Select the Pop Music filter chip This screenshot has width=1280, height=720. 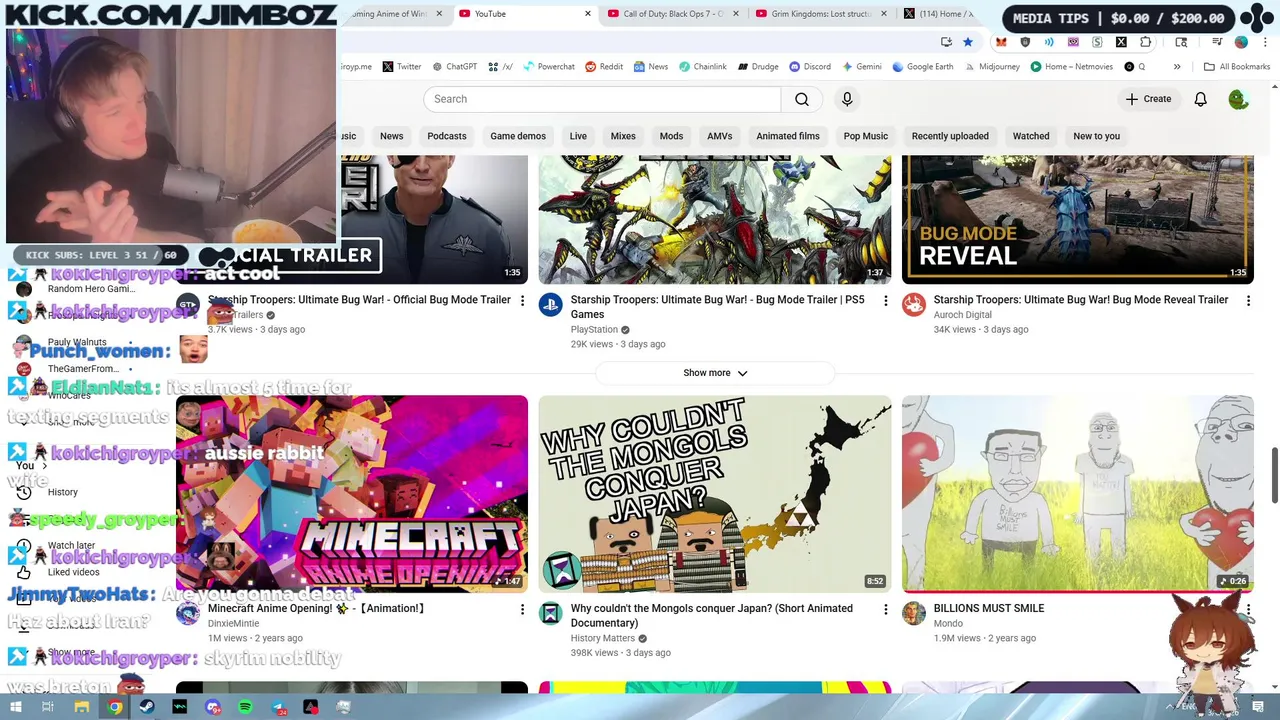click(866, 136)
